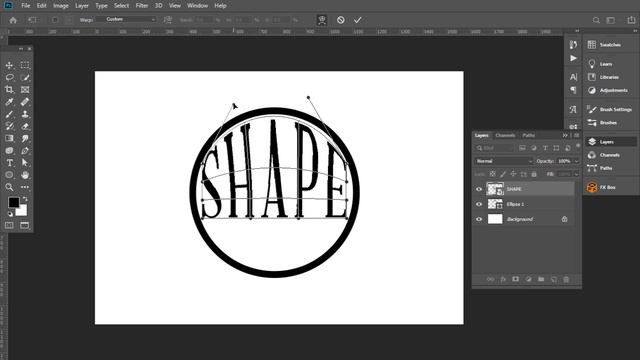Toggle lock all on layer
Image resolution: width=640 pixels, height=360 pixels.
click(x=534, y=174)
